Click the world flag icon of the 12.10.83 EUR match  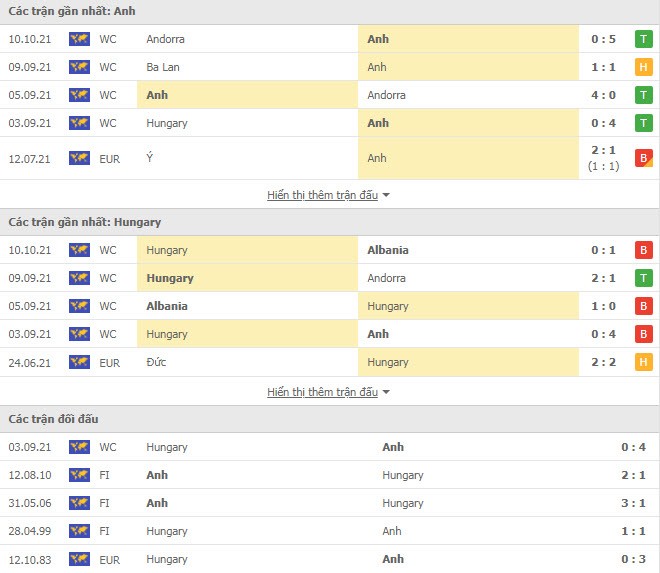pos(79,559)
